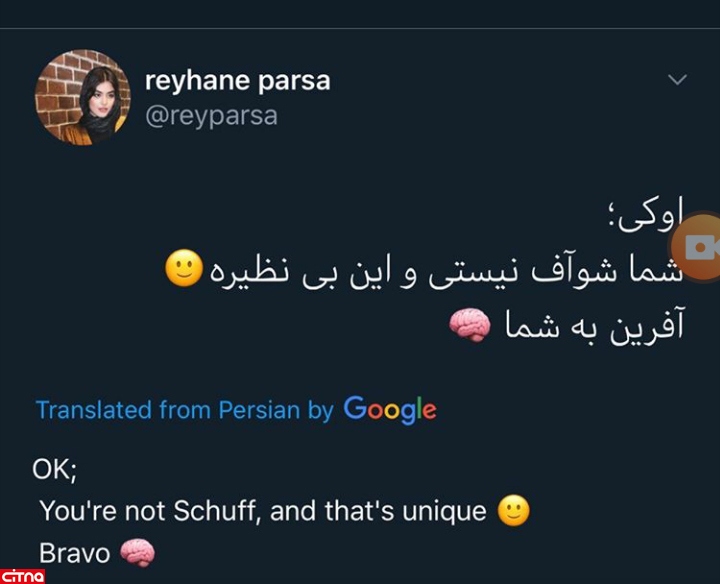Viewport: 720px width, 584px height.
Task: Click the smiley emoji in the Persian text
Action: 184,269
